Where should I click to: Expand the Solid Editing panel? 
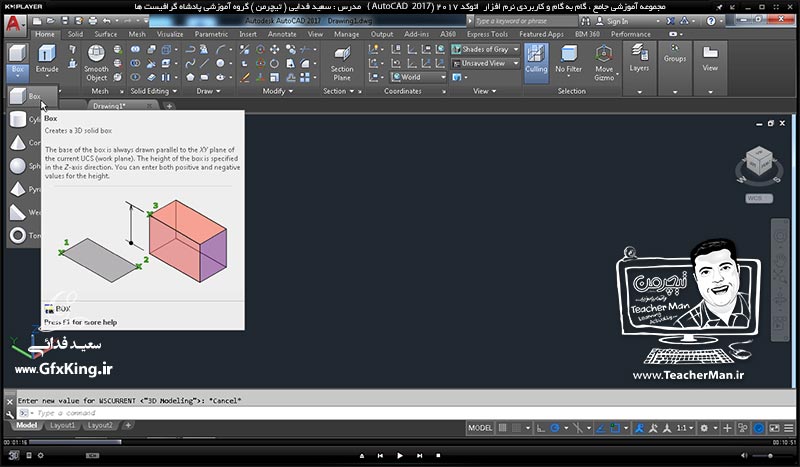pyautogui.click(x=153, y=91)
